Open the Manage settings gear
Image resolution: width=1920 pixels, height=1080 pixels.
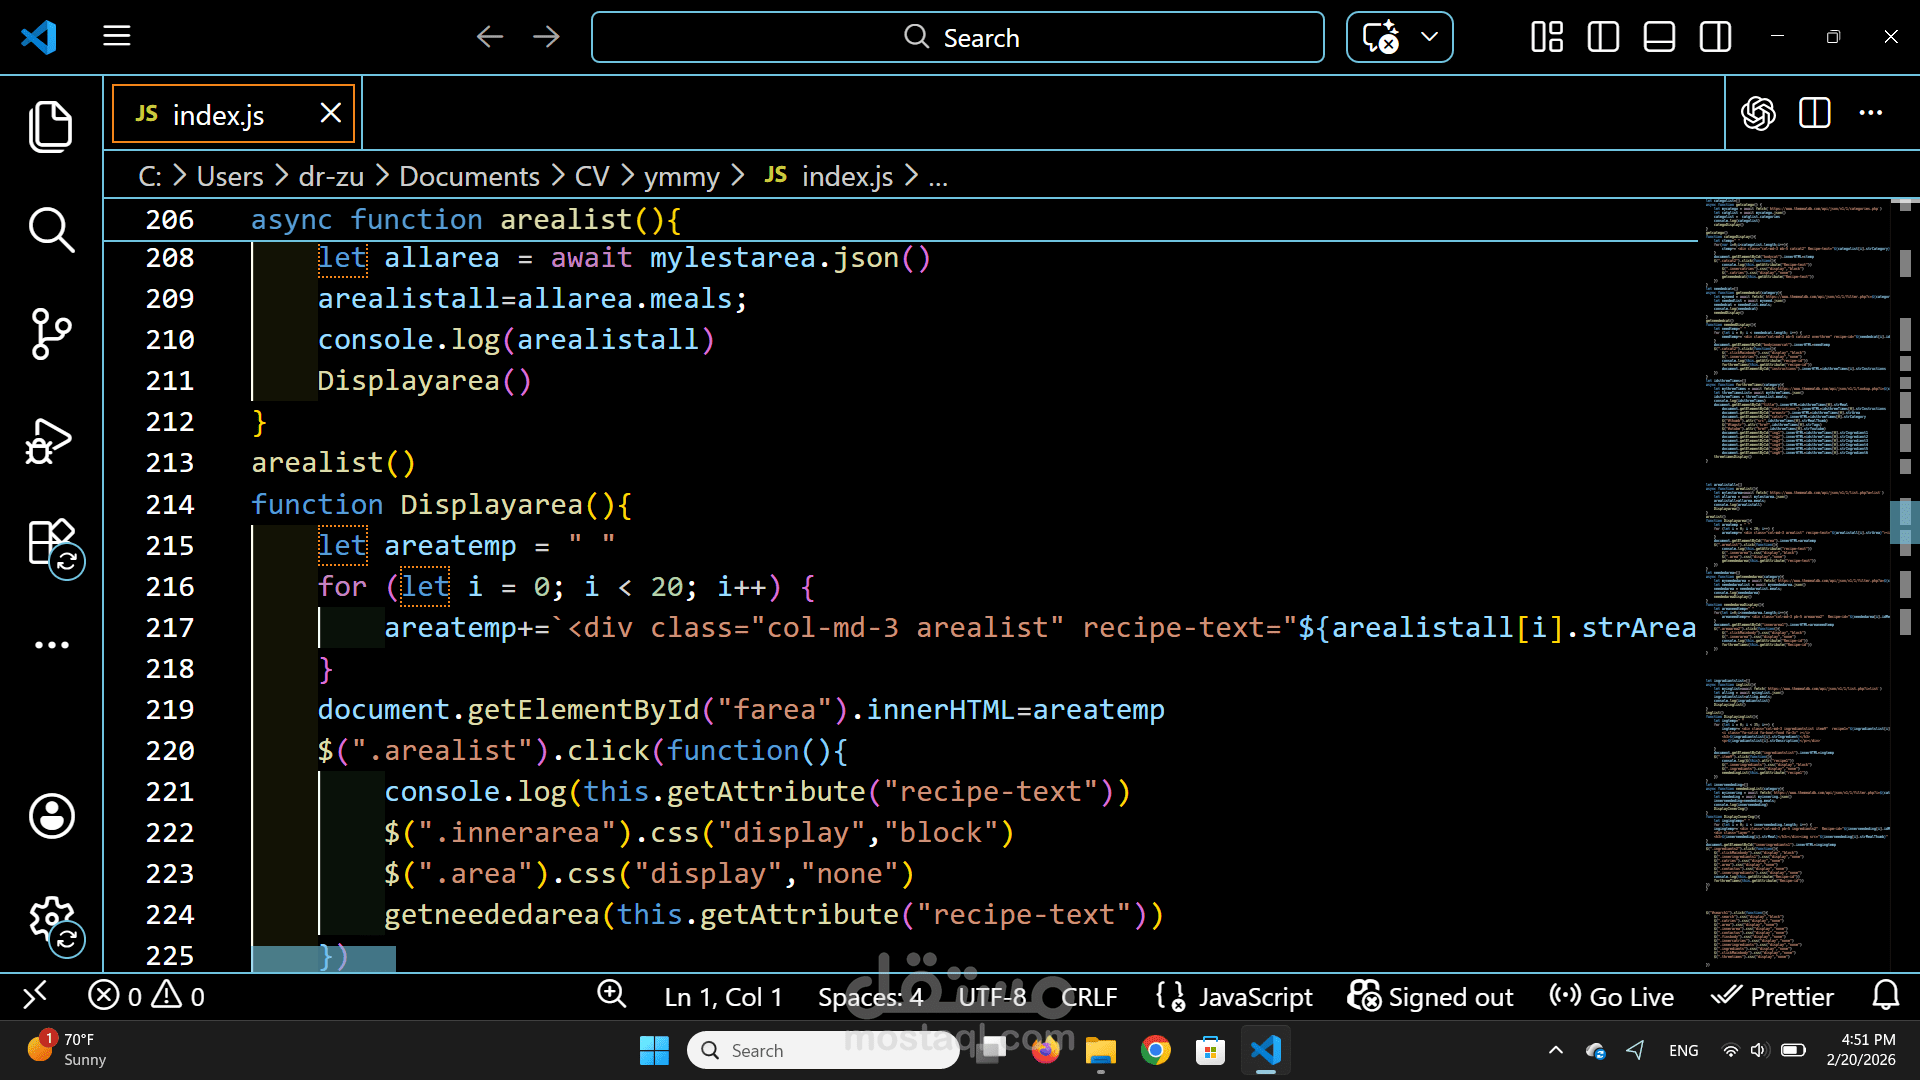click(x=51, y=918)
